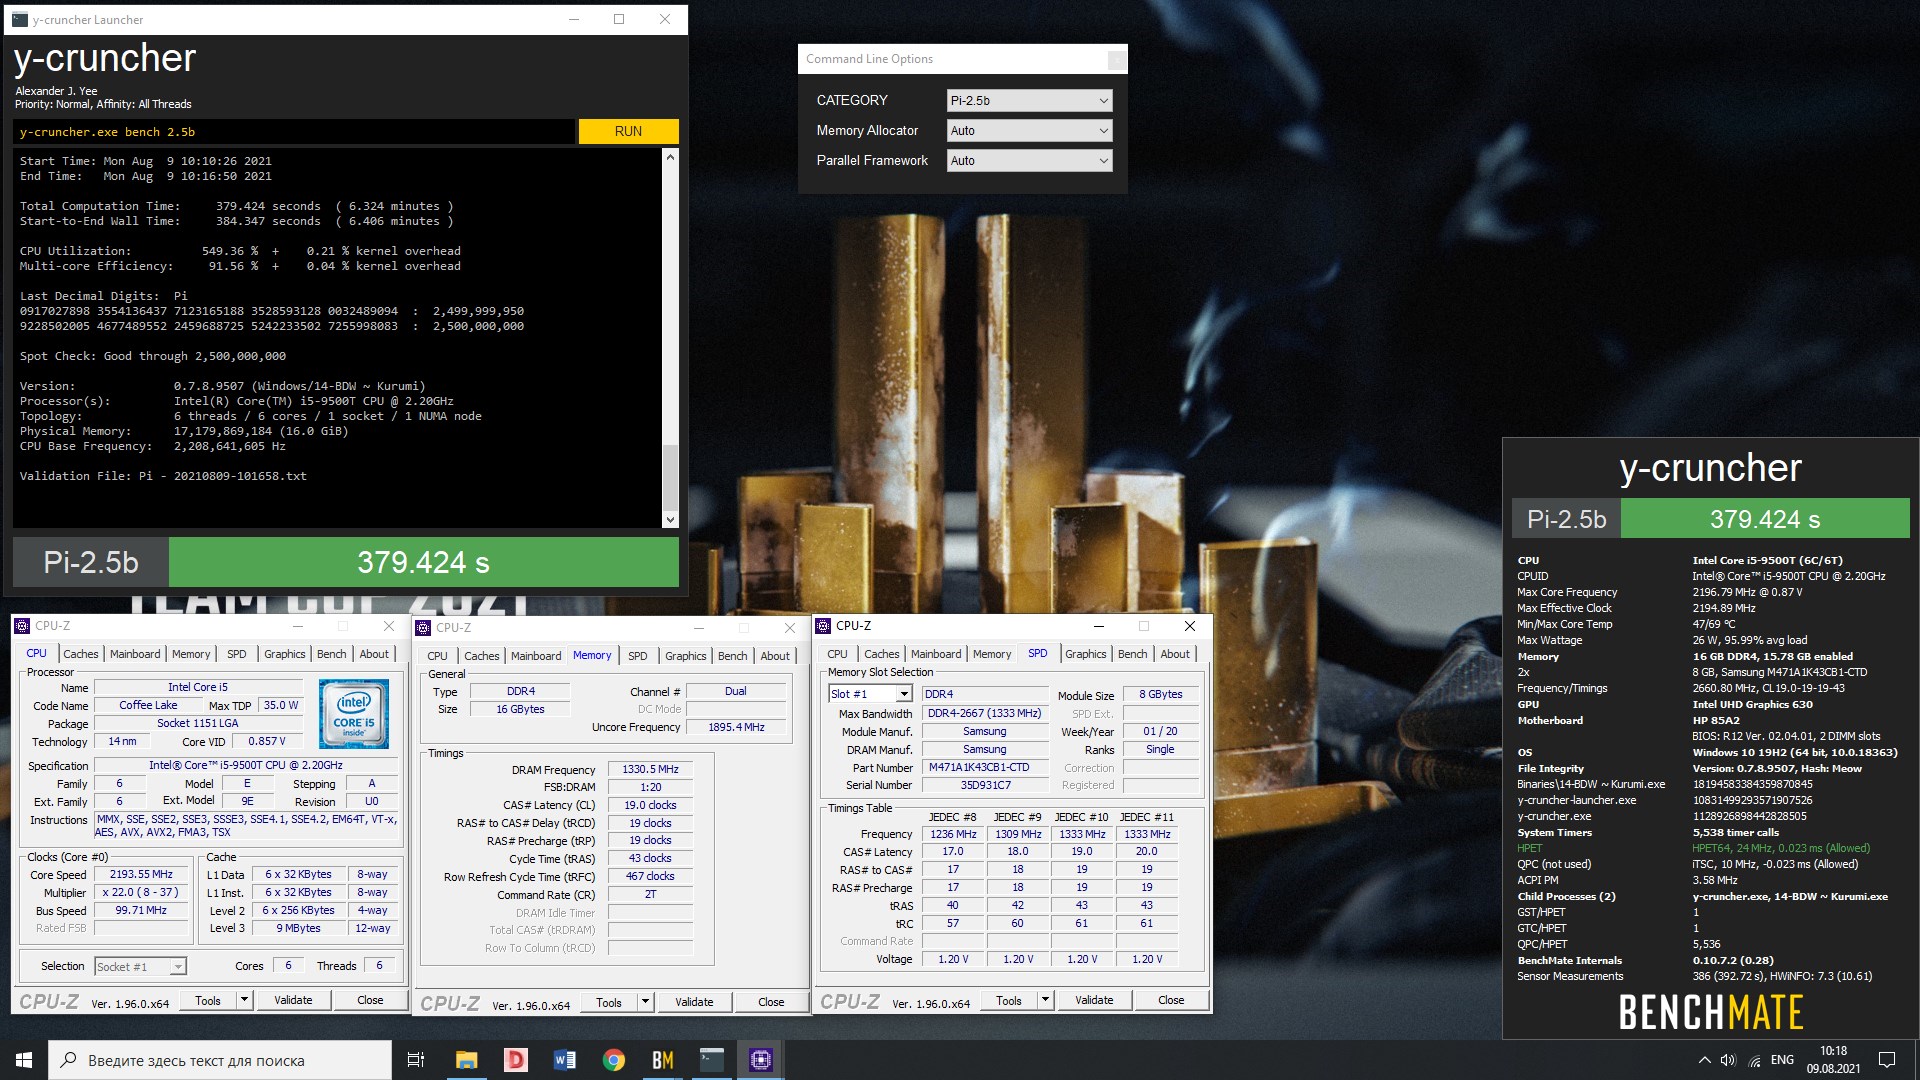Click the yellow RUN button in y-cruncher

pos(628,131)
